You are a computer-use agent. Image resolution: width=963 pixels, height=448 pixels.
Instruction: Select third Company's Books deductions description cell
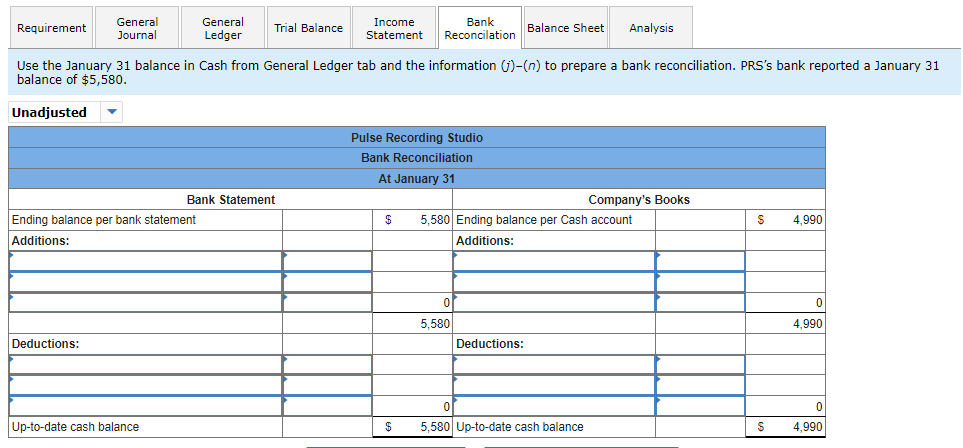554,406
